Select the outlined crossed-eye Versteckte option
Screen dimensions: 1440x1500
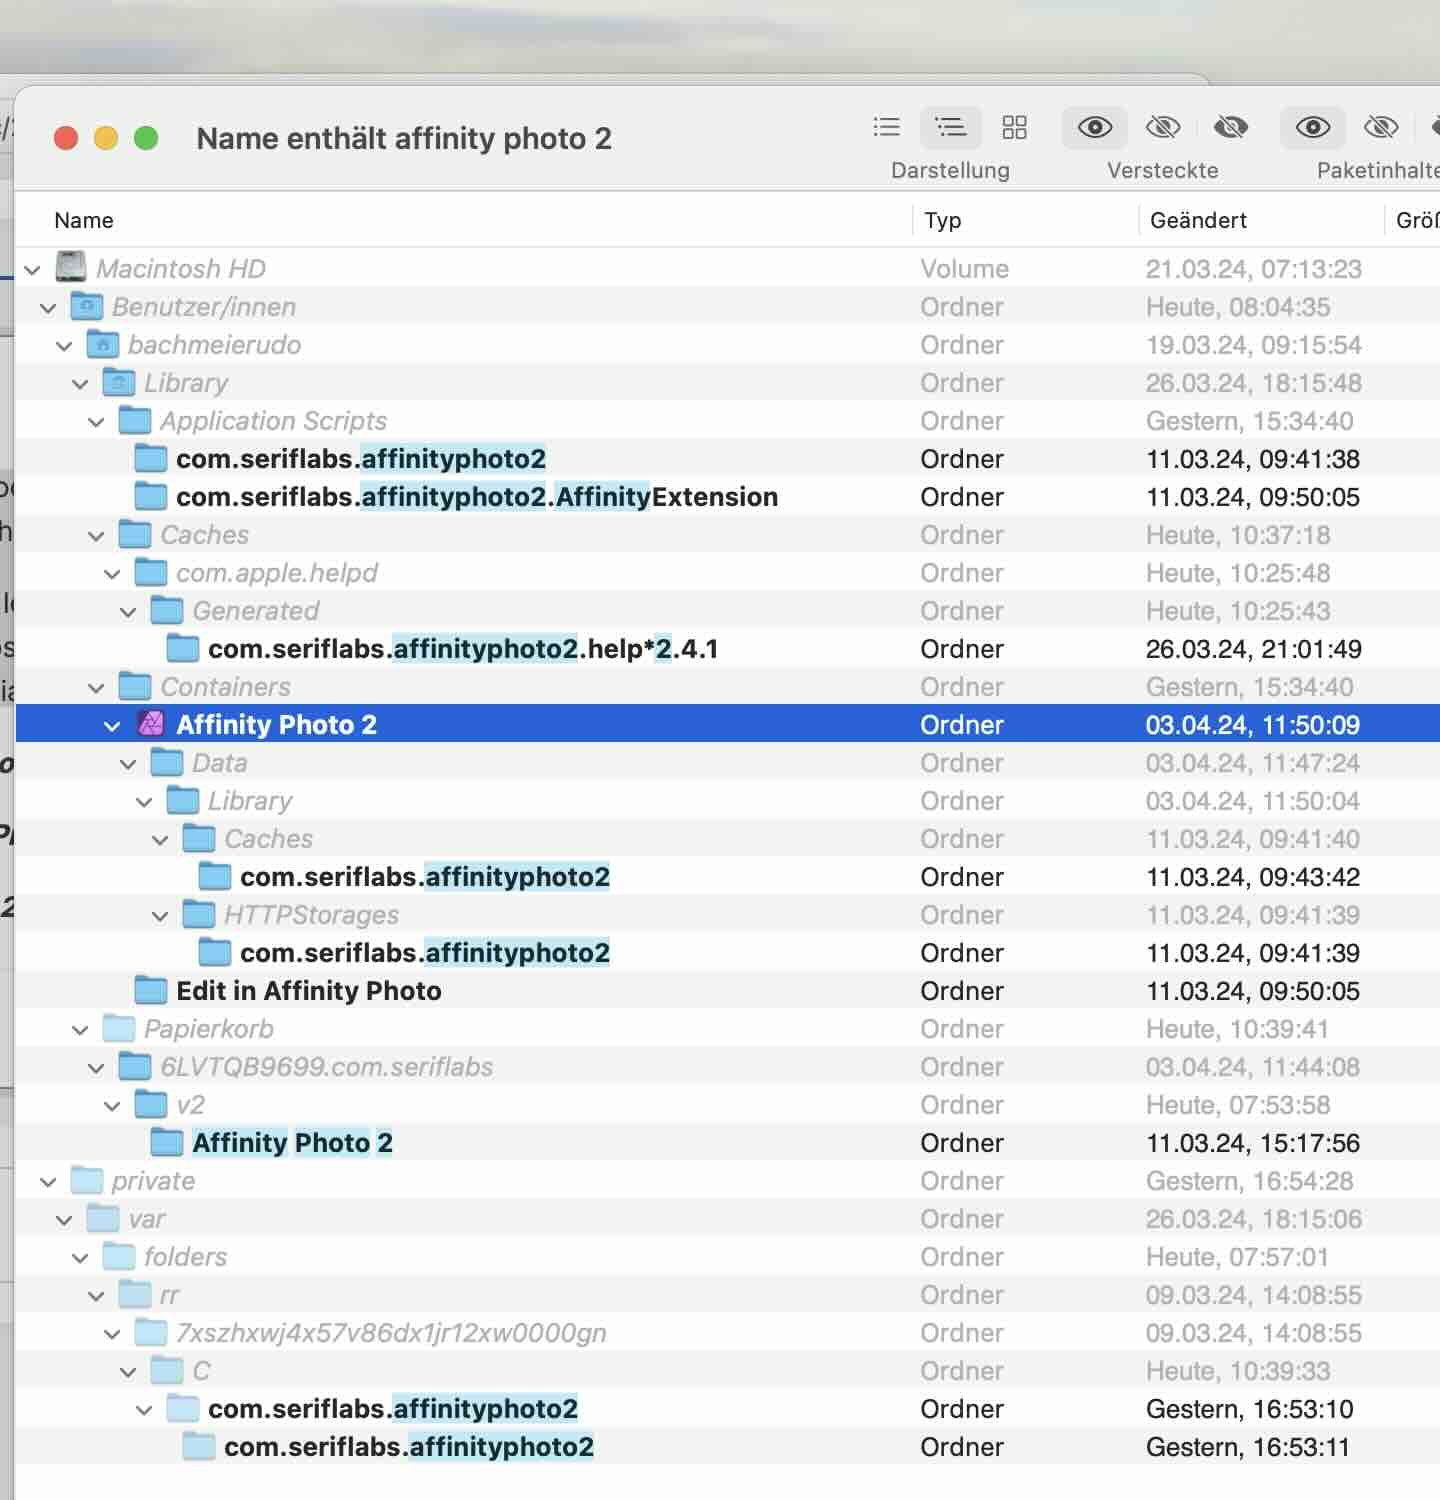click(x=1163, y=127)
